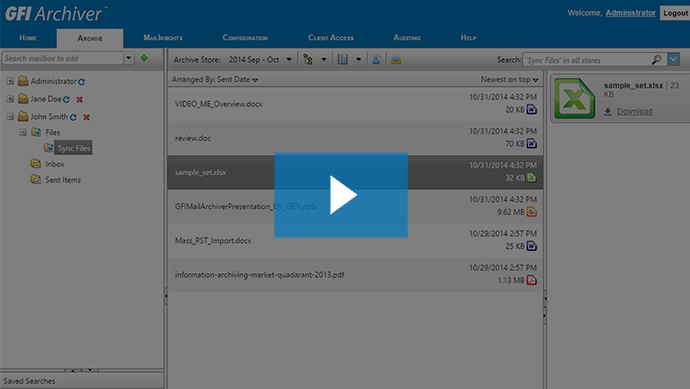
Task: Click the download arrow icon
Action: (608, 112)
